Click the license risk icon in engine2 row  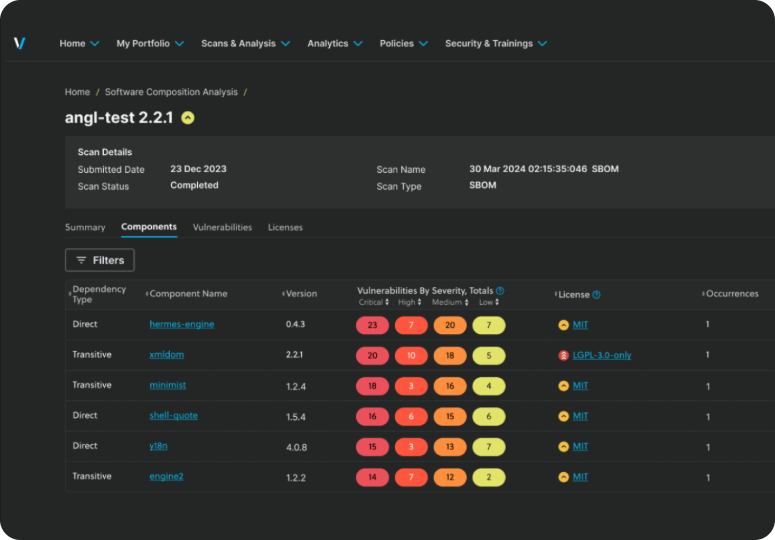[x=563, y=477]
